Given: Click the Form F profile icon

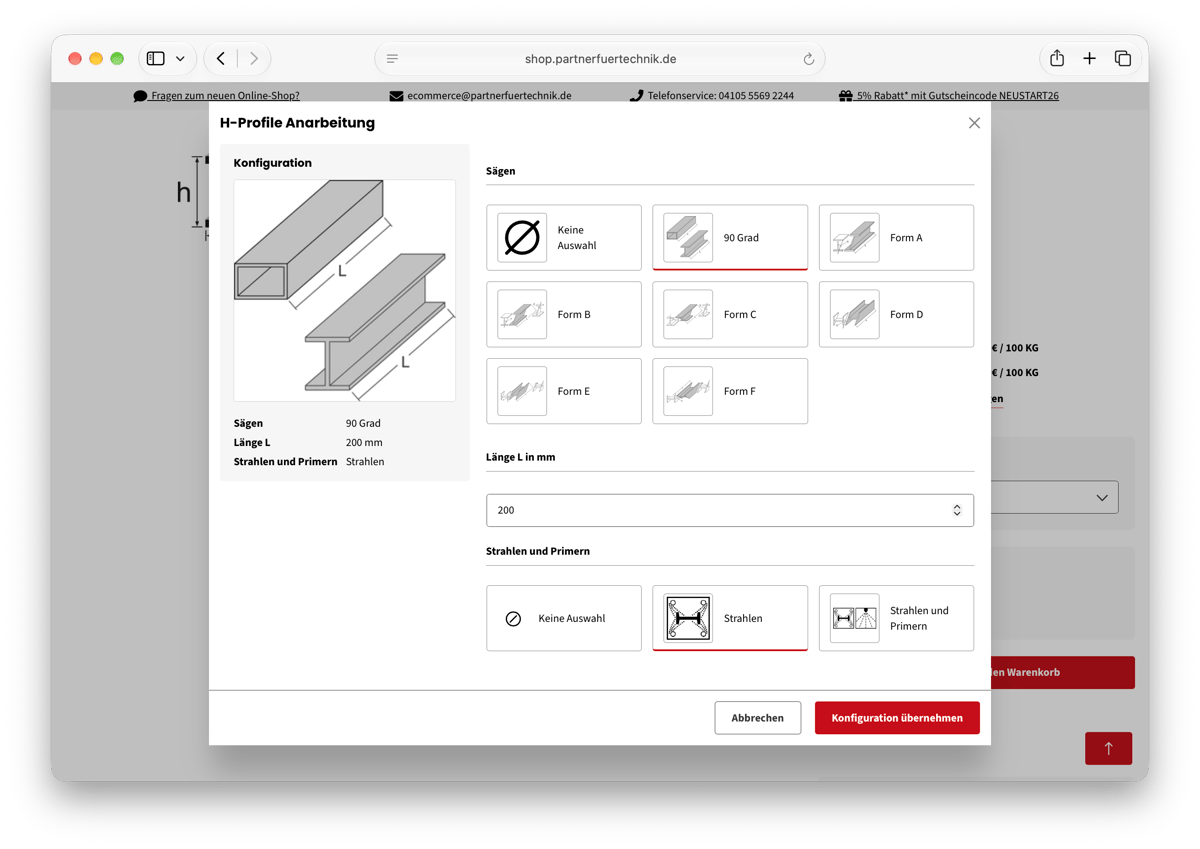Looking at the screenshot, I should (688, 392).
